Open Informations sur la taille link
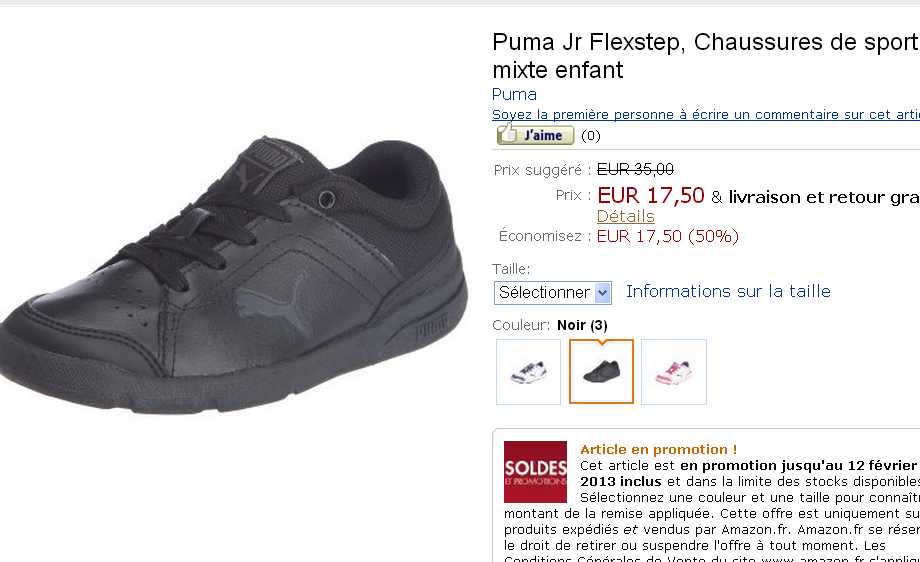The height and width of the screenshot is (562, 920). [728, 292]
